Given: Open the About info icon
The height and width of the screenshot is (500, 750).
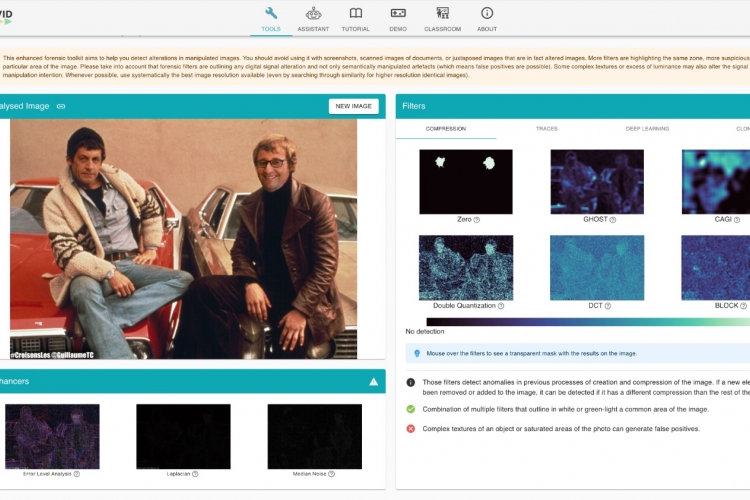Looking at the screenshot, I should 487,14.
